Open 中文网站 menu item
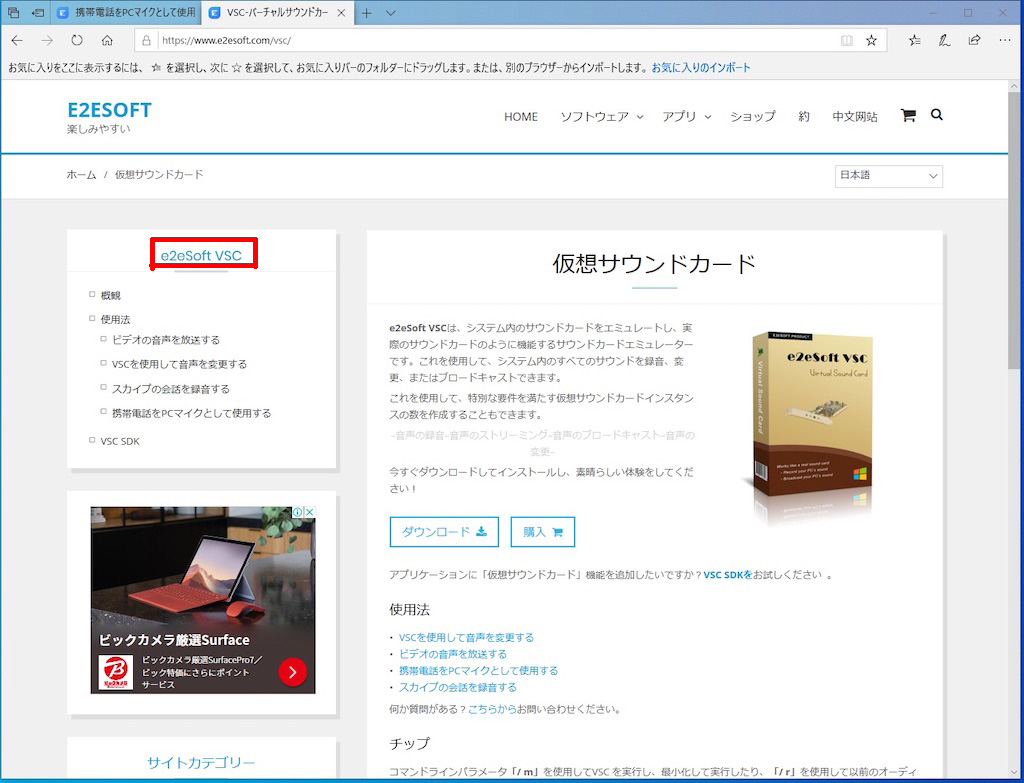This screenshot has height=783, width=1024. pyautogui.click(x=854, y=116)
